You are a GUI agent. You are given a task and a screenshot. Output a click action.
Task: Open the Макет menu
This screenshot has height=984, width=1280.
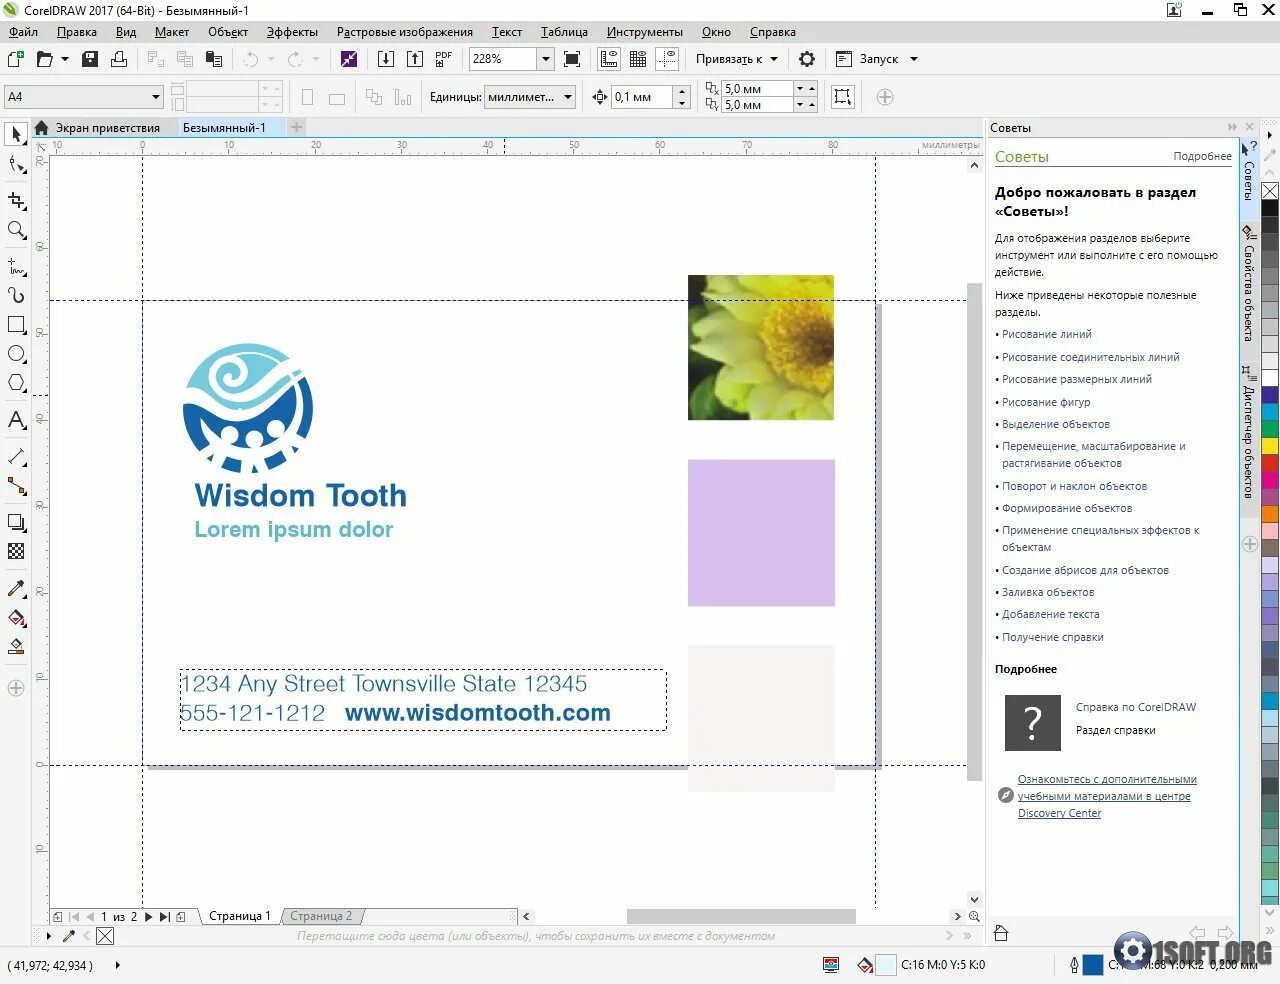(171, 32)
